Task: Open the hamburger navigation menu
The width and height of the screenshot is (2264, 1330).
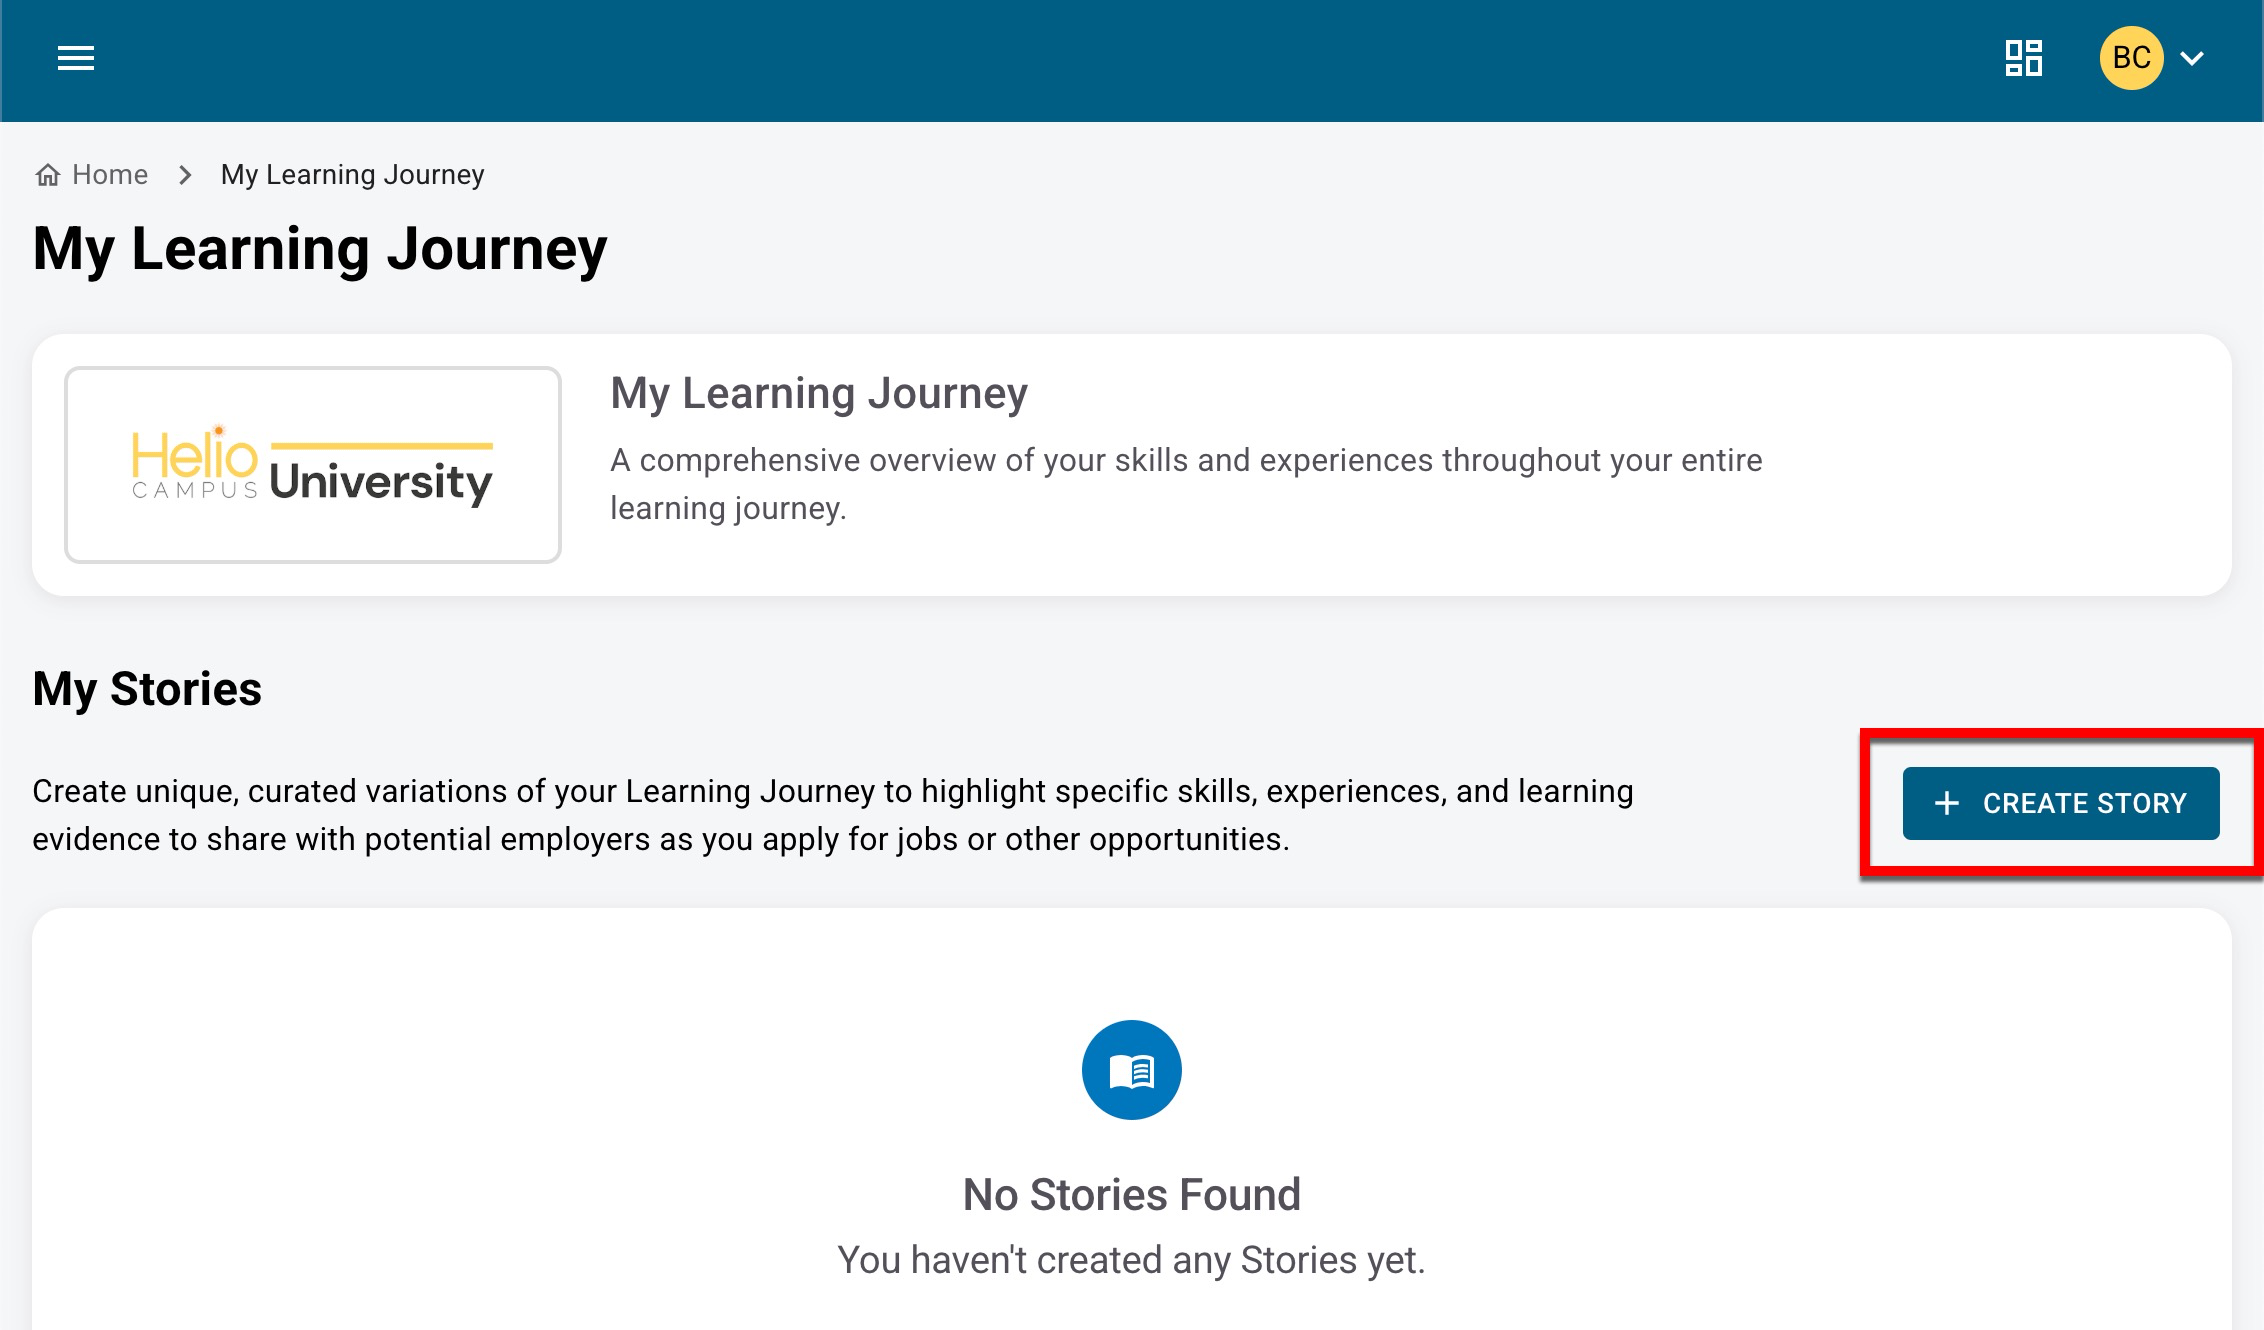Action: coord(76,59)
